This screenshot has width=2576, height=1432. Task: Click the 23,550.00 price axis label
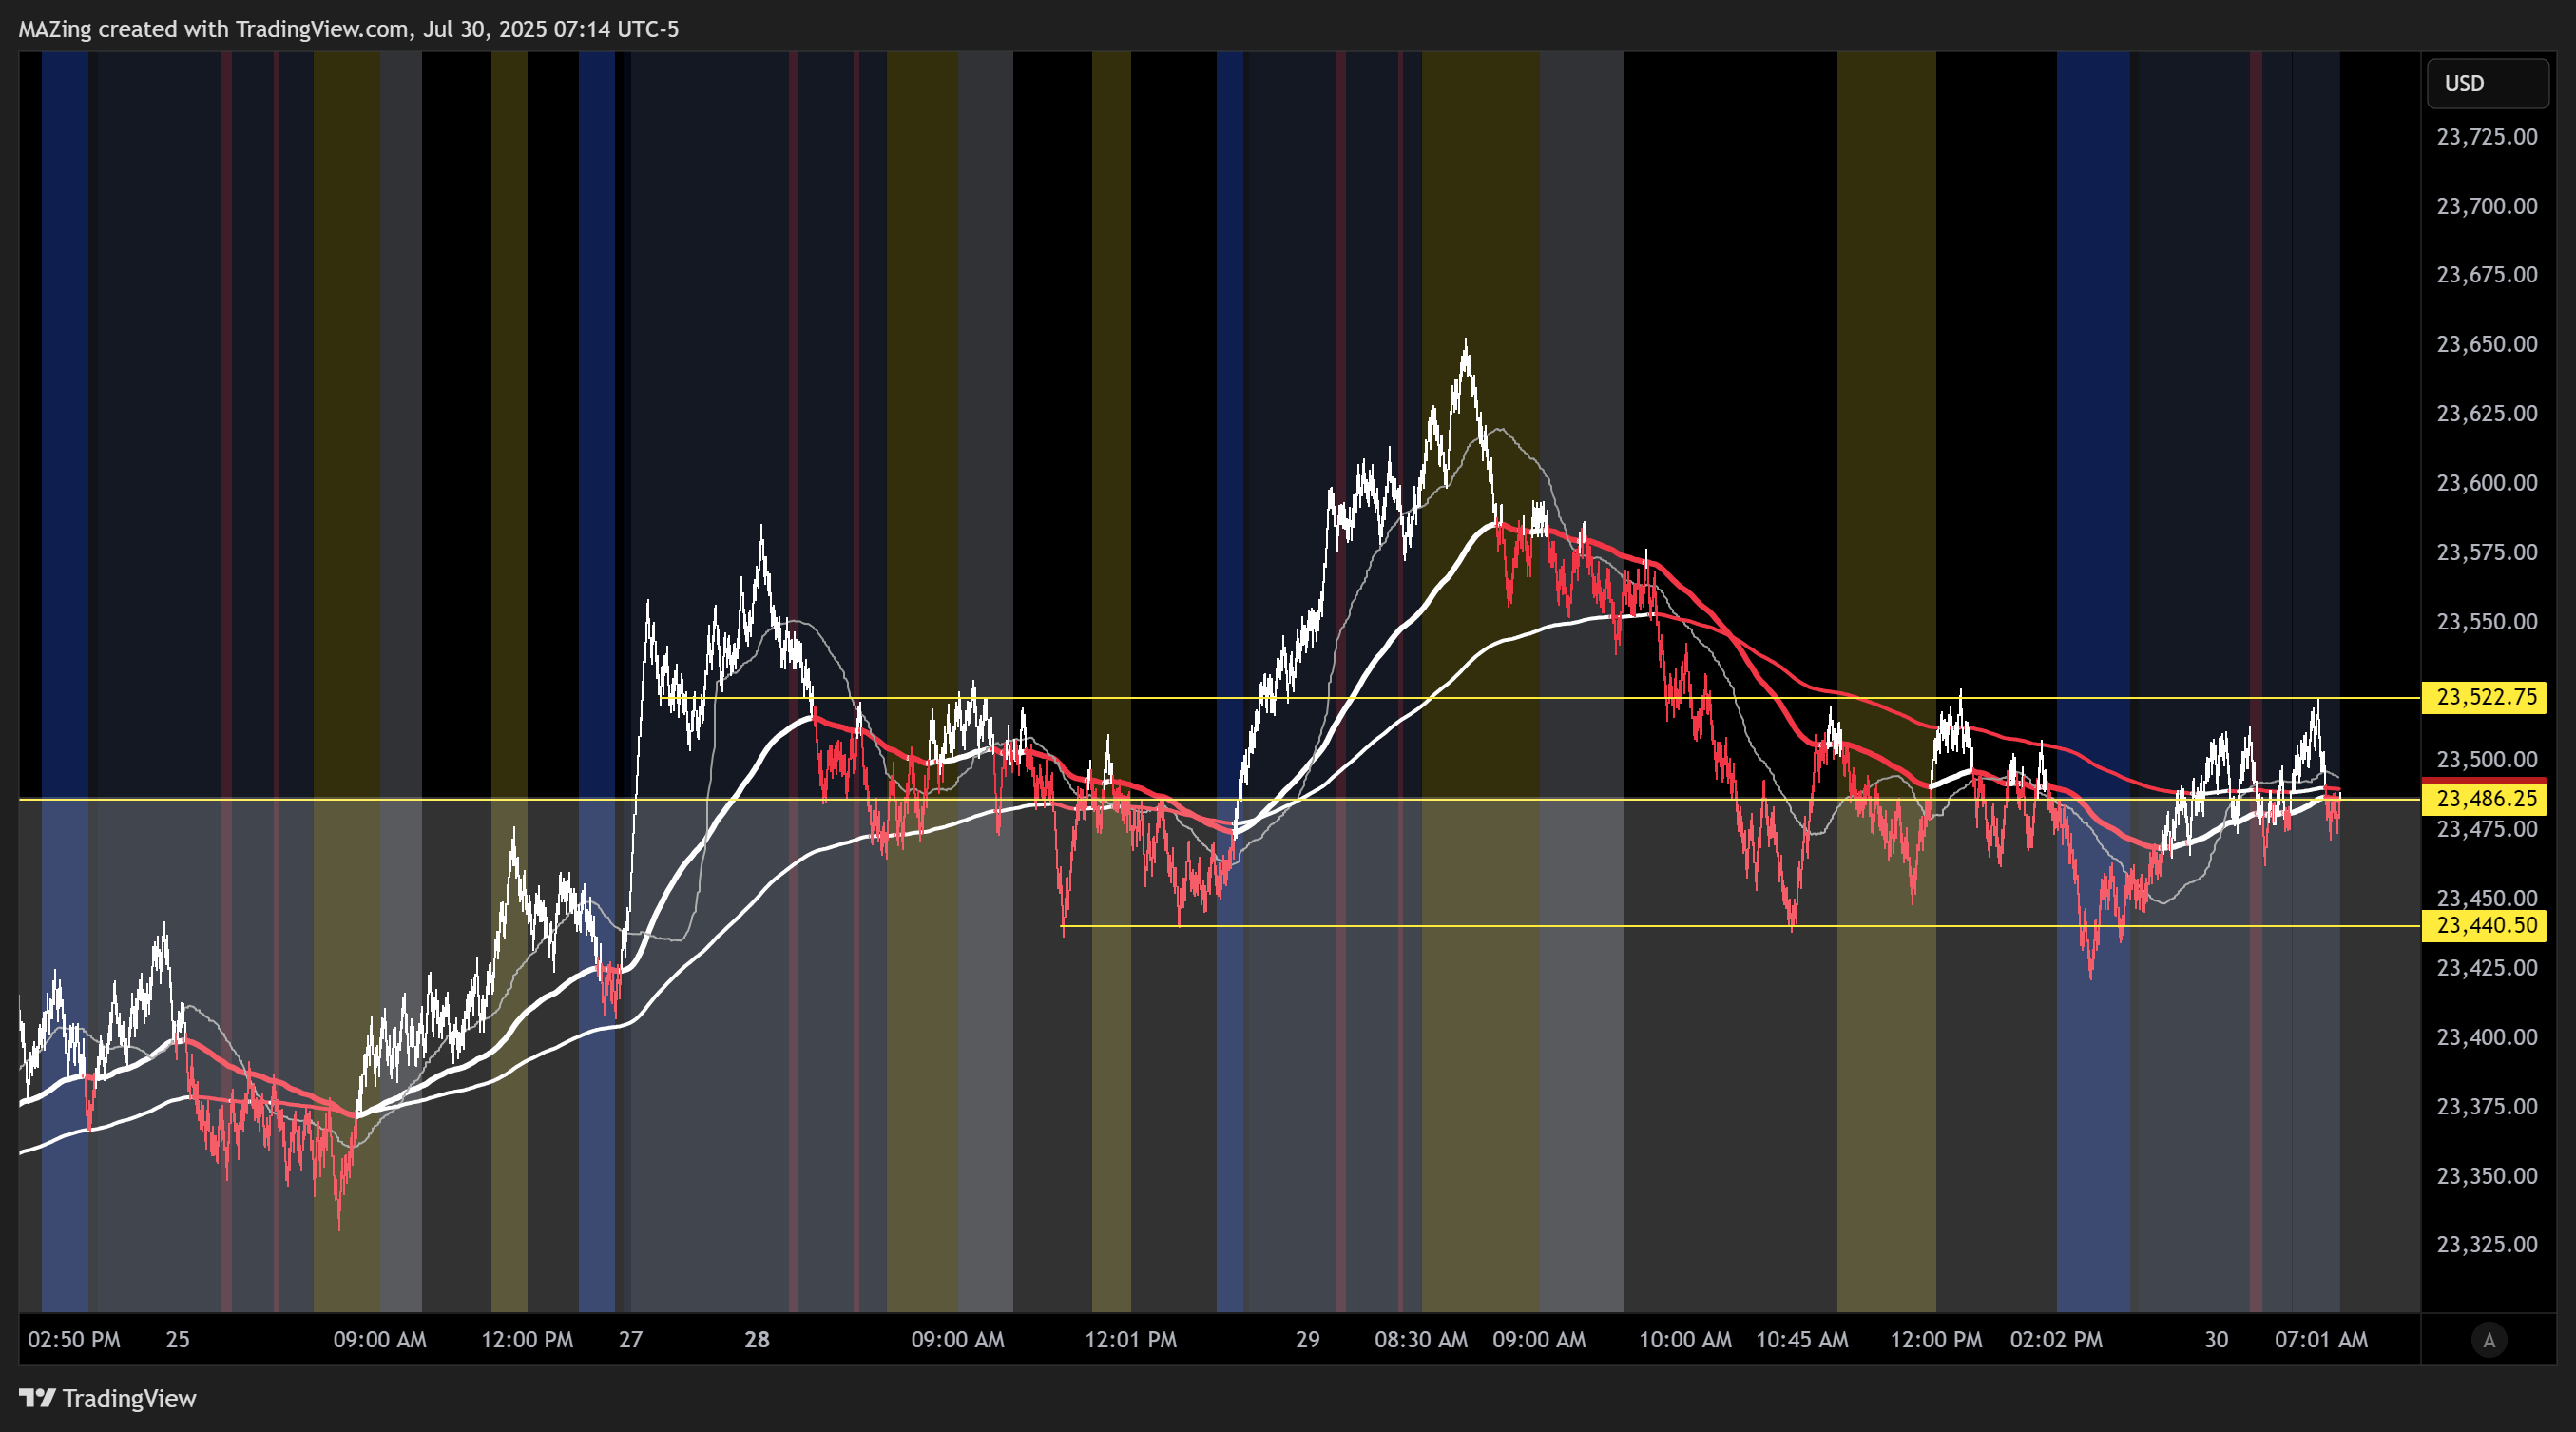(x=2486, y=621)
